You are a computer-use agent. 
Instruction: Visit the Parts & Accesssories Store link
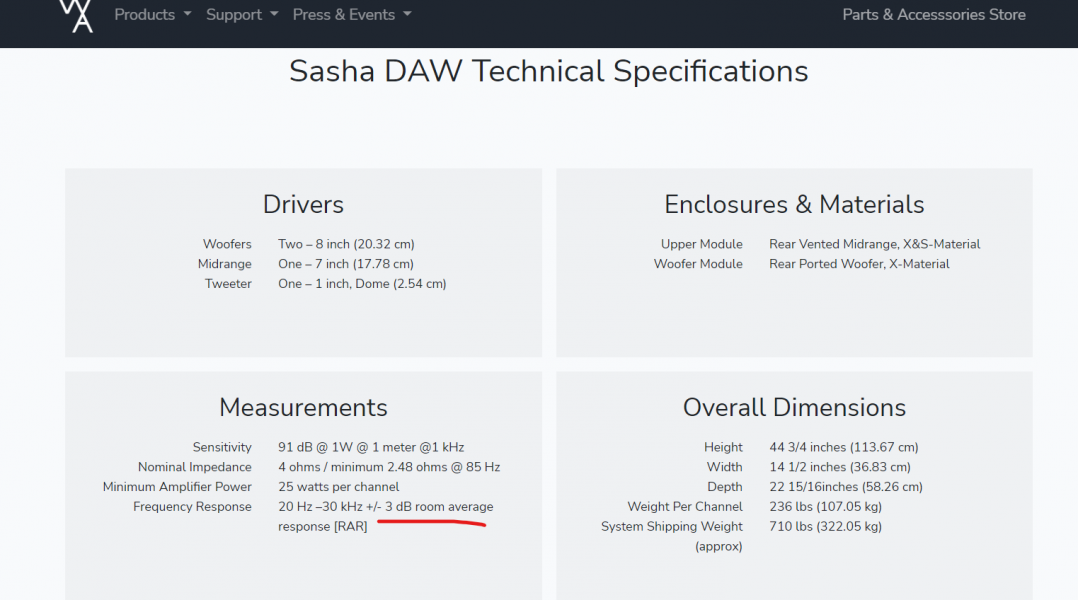[x=934, y=14]
